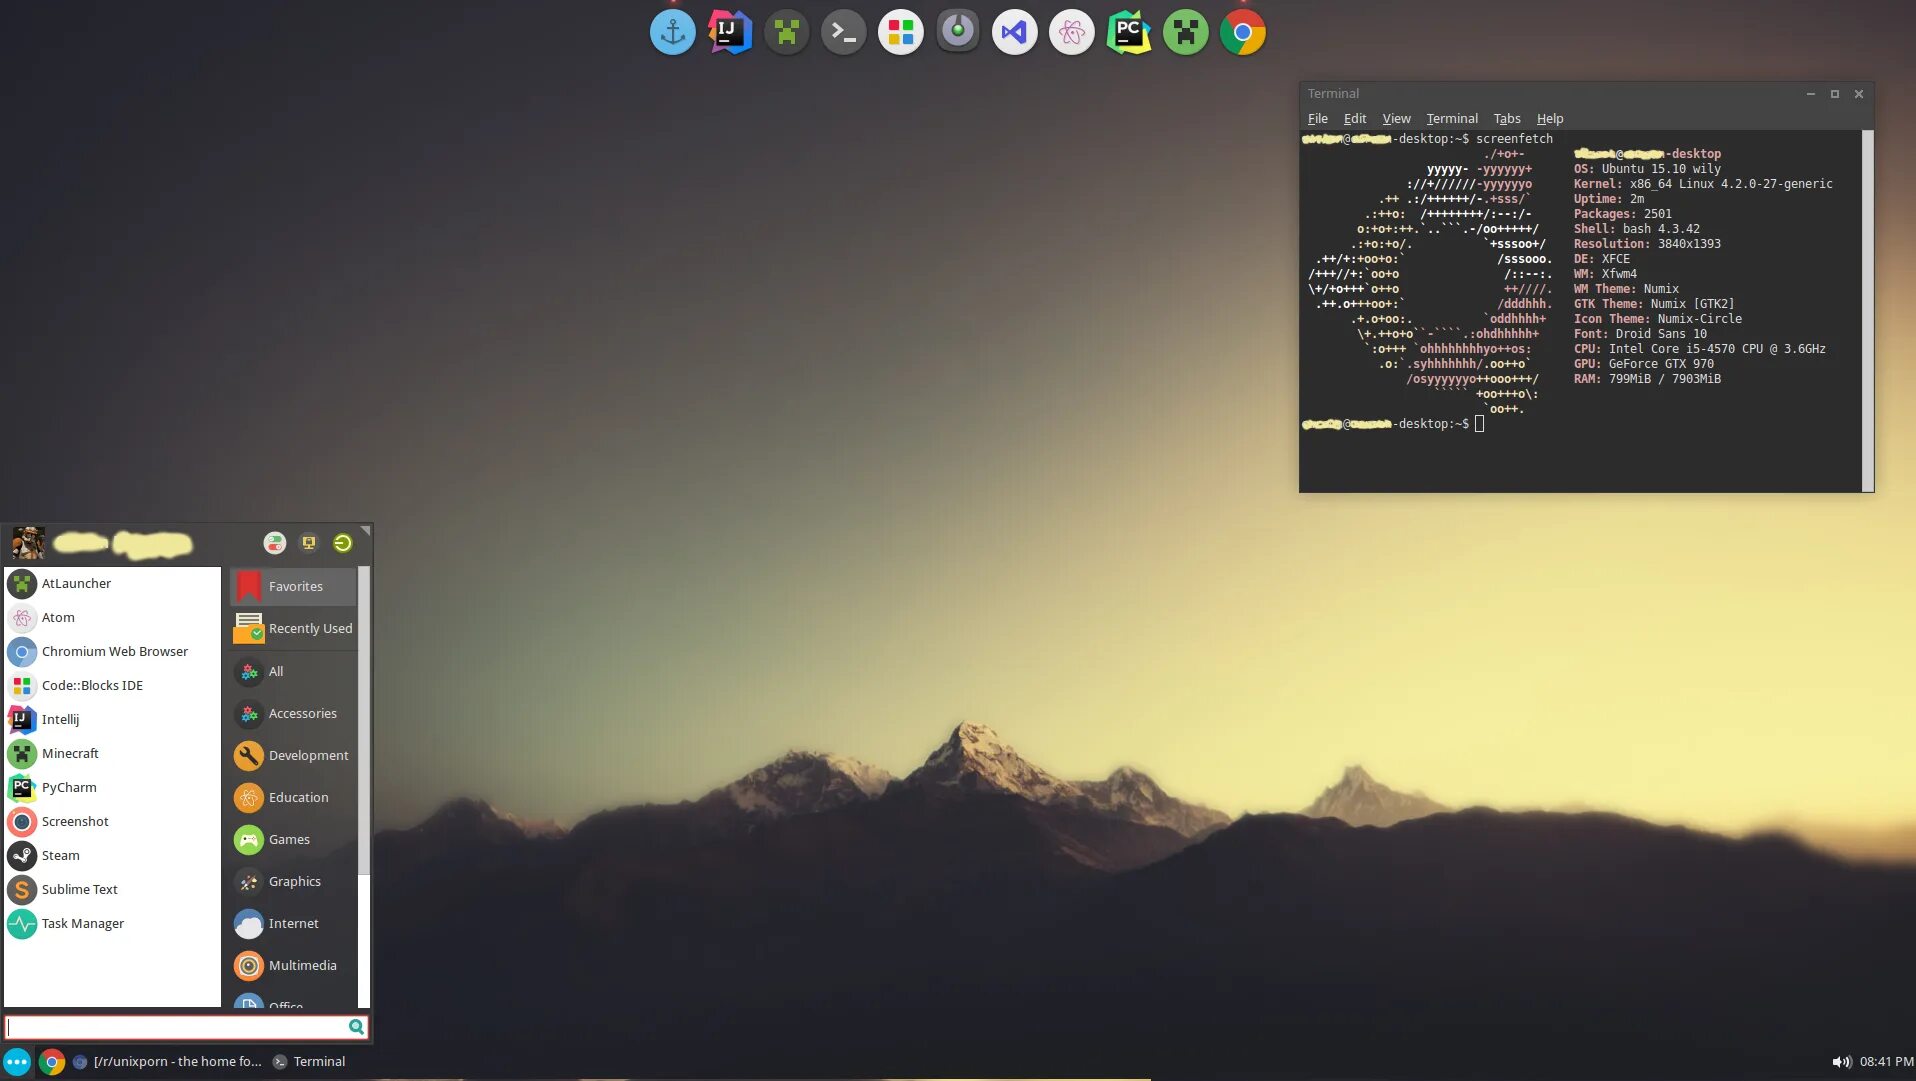Click the log out icon in menu header
This screenshot has width=1916, height=1081.
point(343,543)
